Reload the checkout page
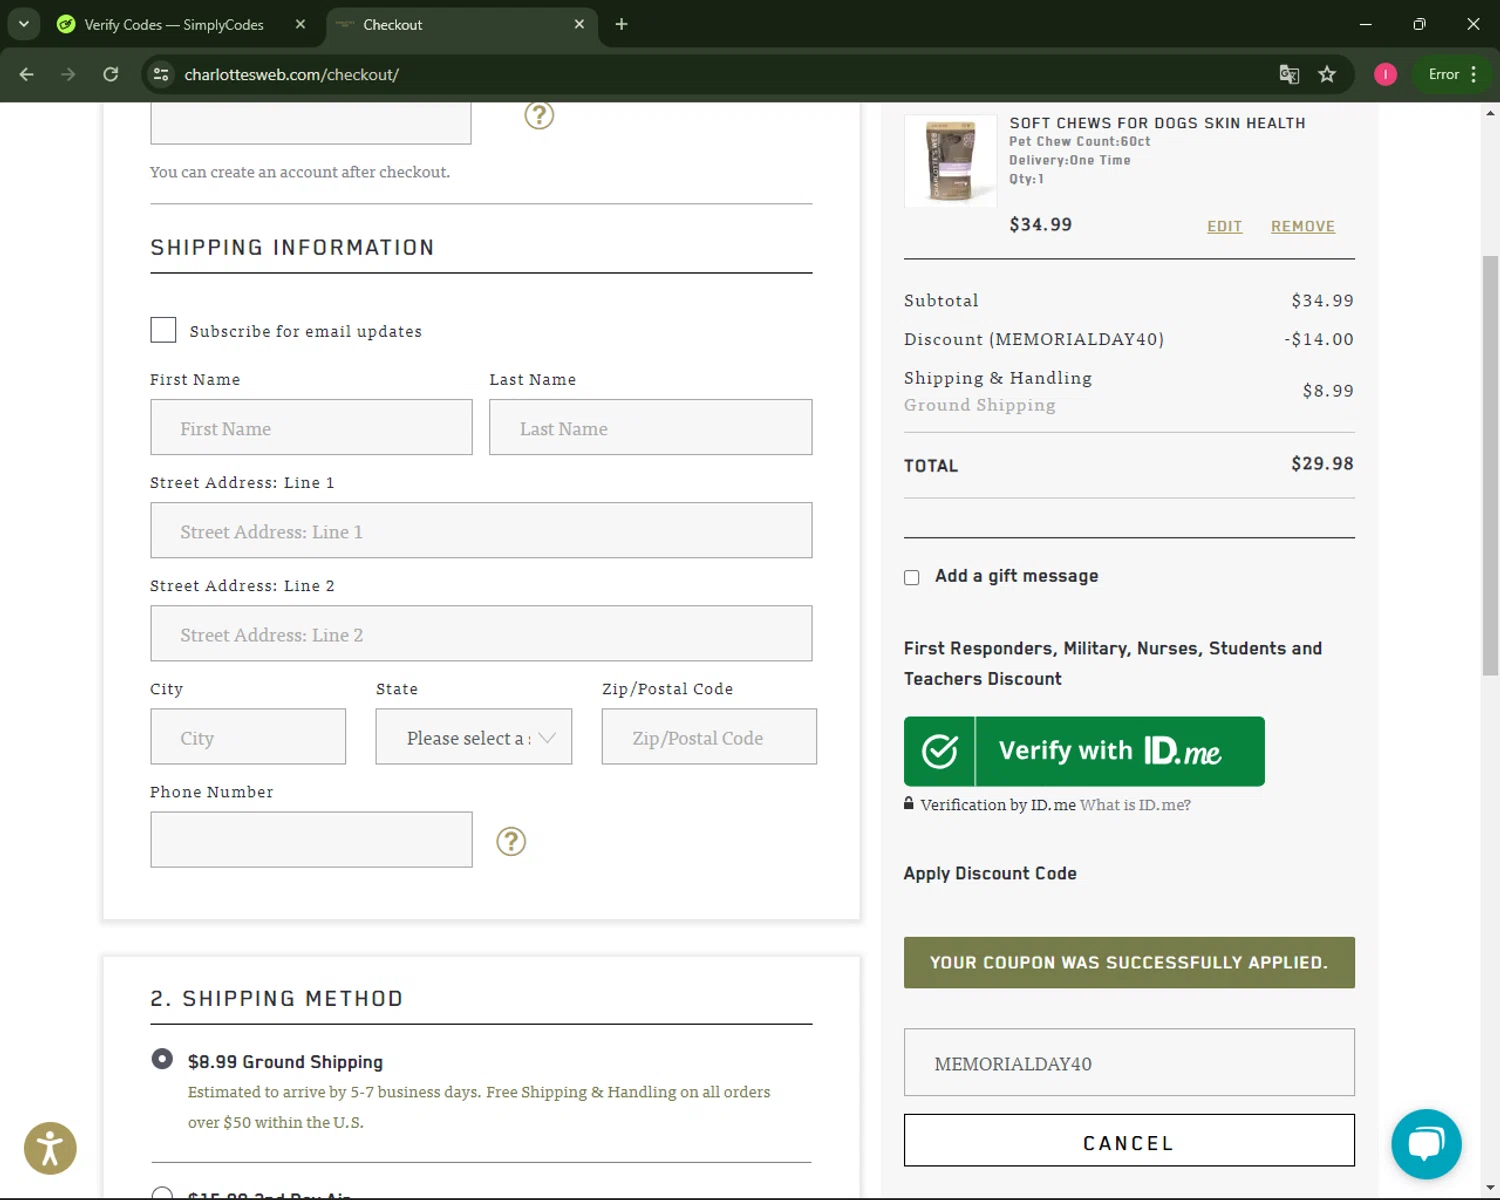 click(111, 74)
